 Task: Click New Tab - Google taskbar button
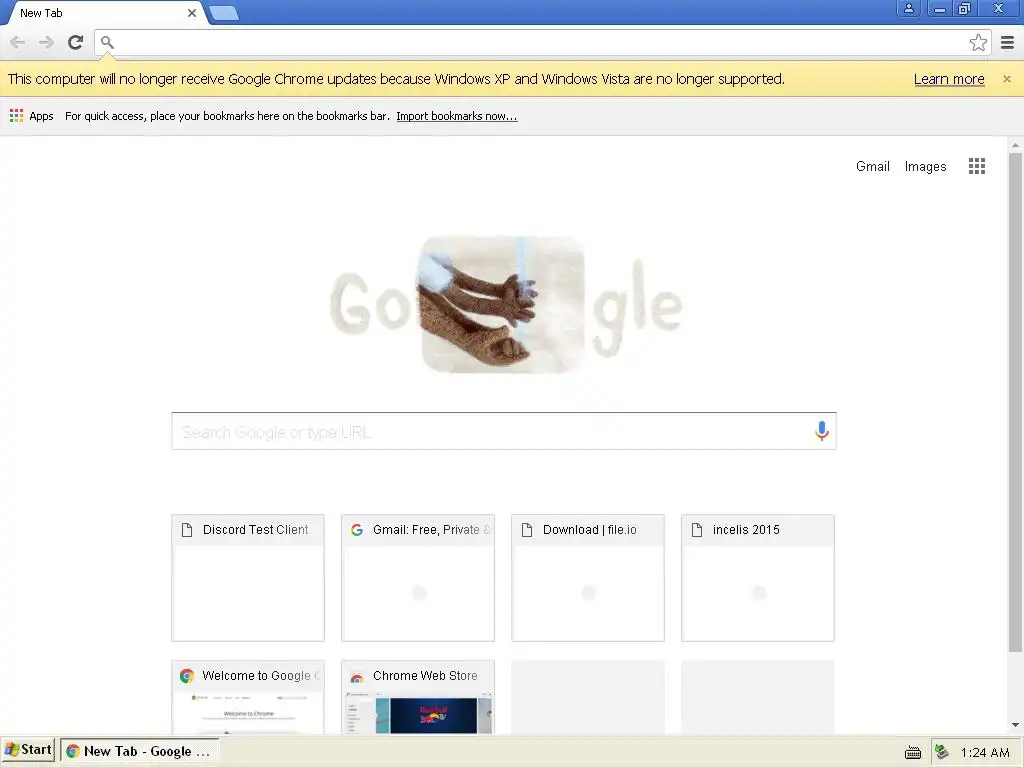tap(140, 751)
